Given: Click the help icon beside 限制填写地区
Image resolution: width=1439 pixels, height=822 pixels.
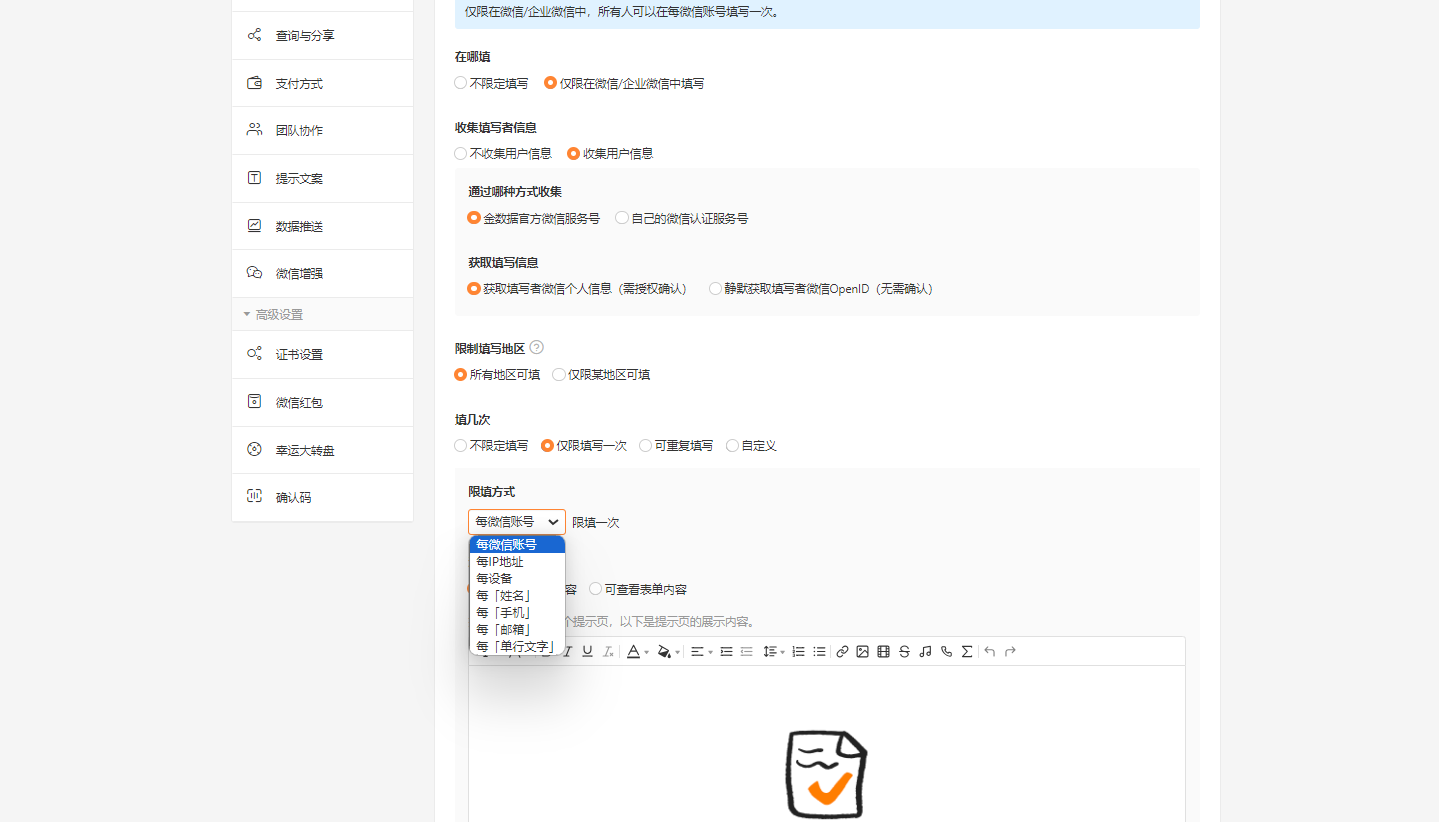Looking at the screenshot, I should [x=536, y=347].
